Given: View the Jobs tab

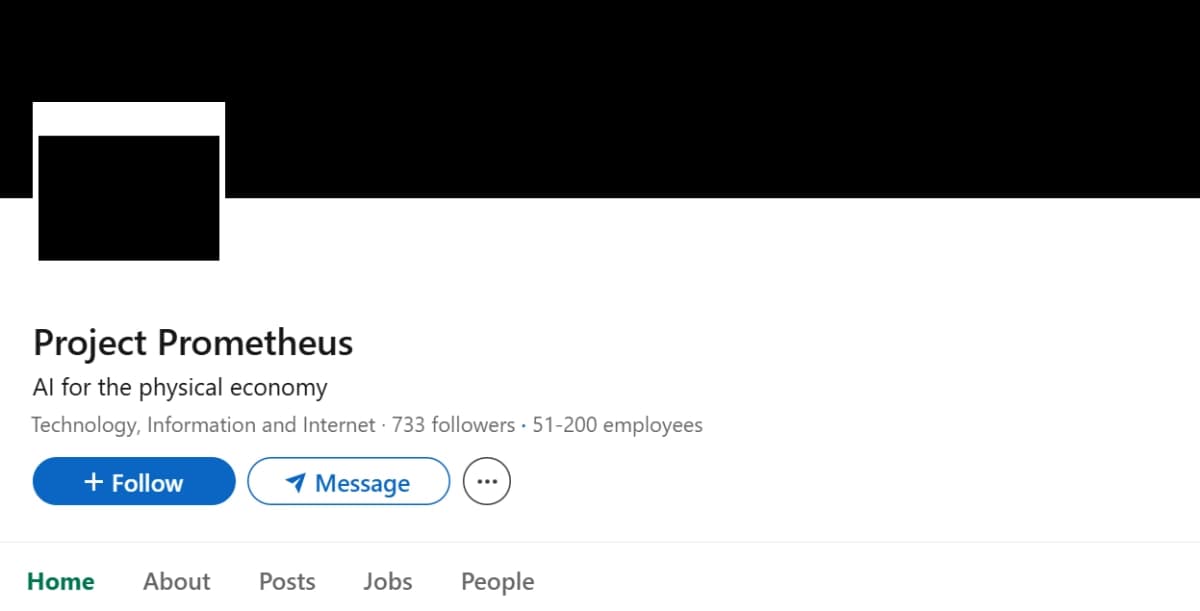Looking at the screenshot, I should [x=388, y=581].
